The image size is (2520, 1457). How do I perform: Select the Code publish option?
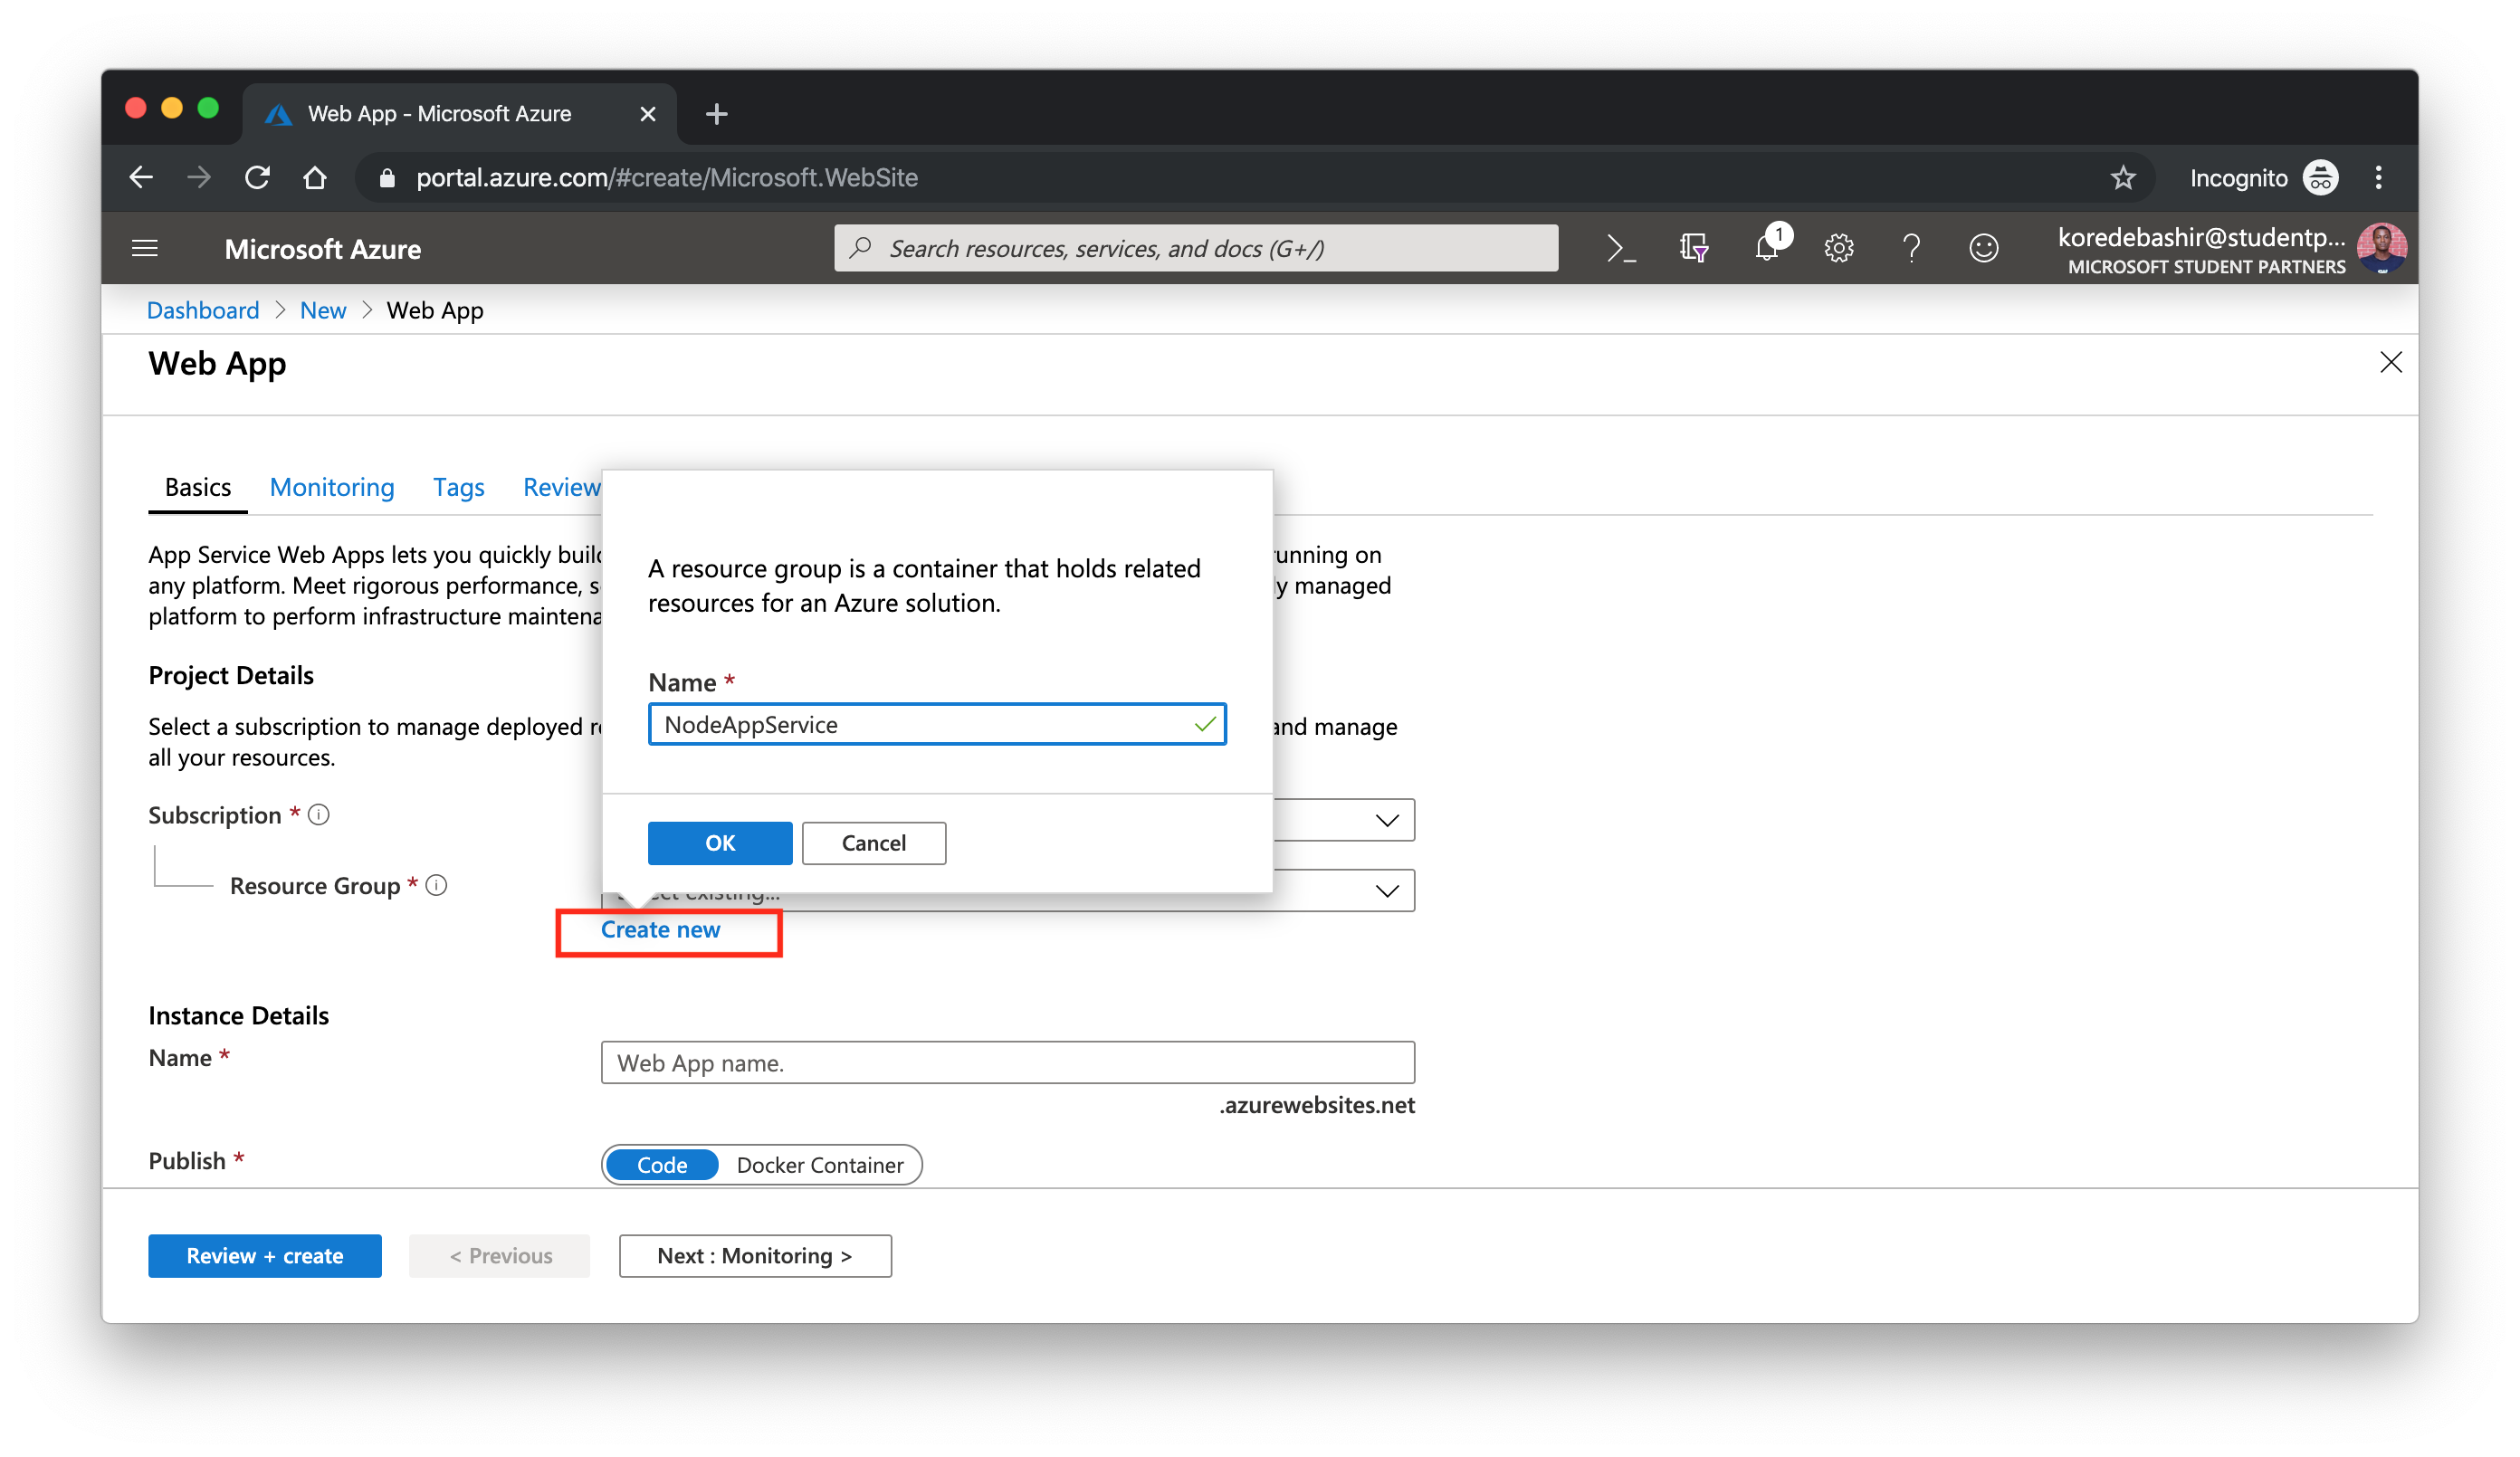point(662,1165)
